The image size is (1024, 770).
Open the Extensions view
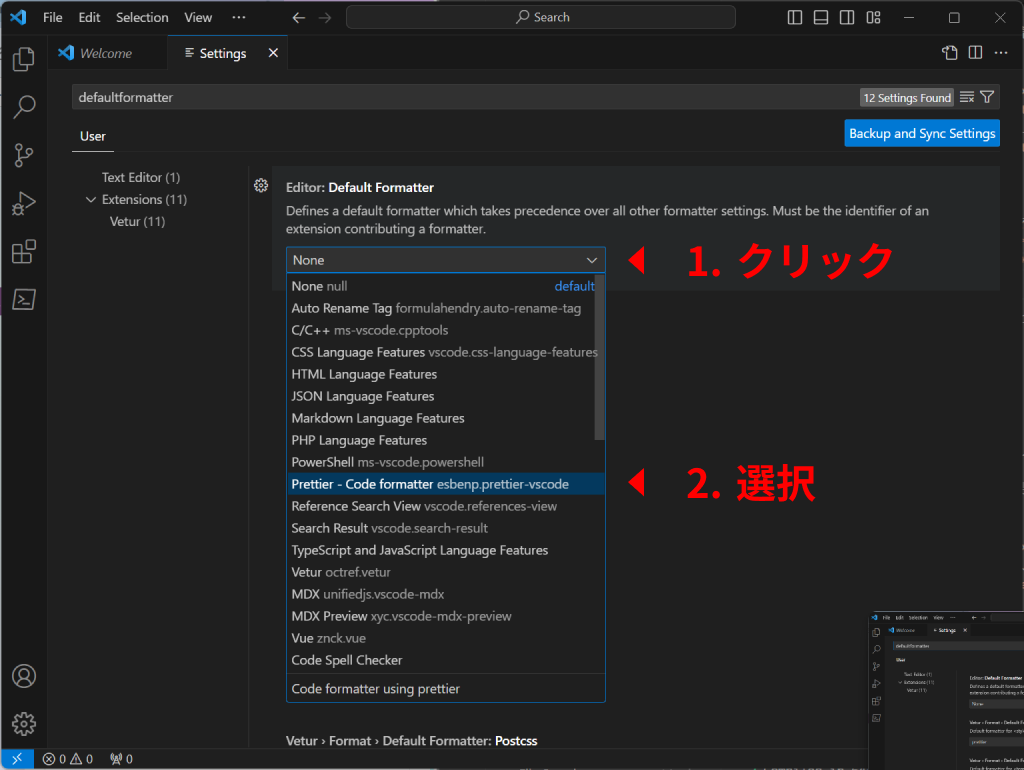coord(24,251)
